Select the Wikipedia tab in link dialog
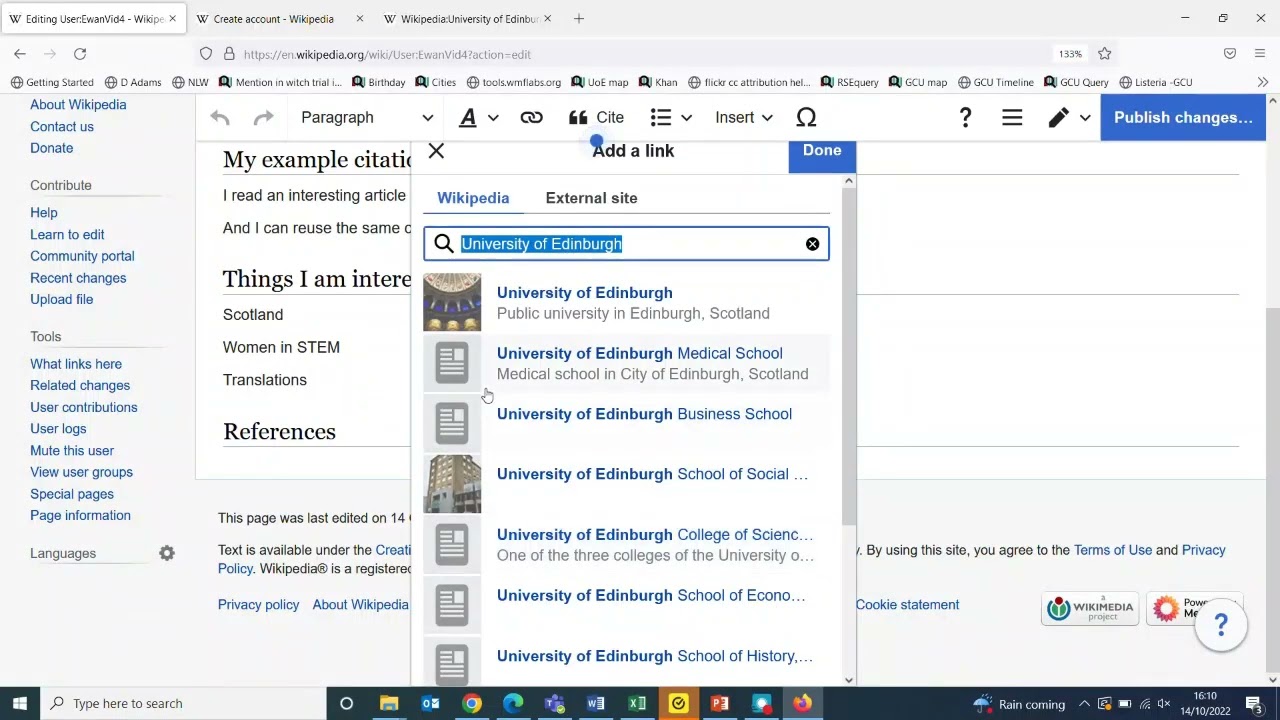Image resolution: width=1280 pixels, height=720 pixels. 473,198
